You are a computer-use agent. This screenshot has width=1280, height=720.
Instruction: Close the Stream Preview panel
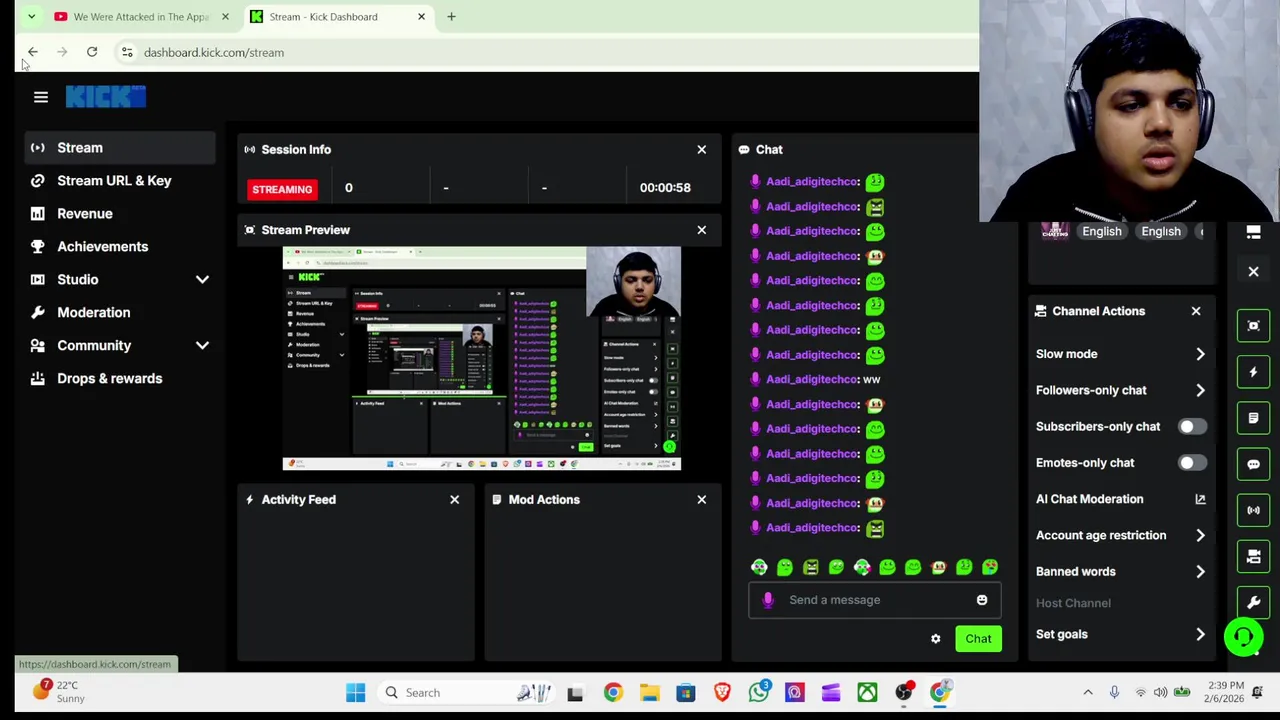[x=701, y=230]
